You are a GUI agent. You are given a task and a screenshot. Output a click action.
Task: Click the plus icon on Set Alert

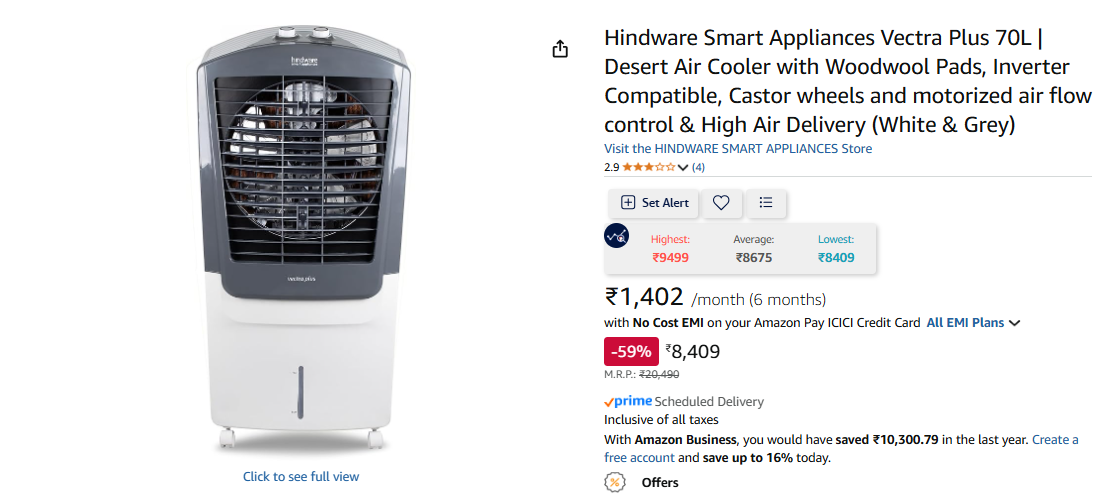pyautogui.click(x=628, y=203)
